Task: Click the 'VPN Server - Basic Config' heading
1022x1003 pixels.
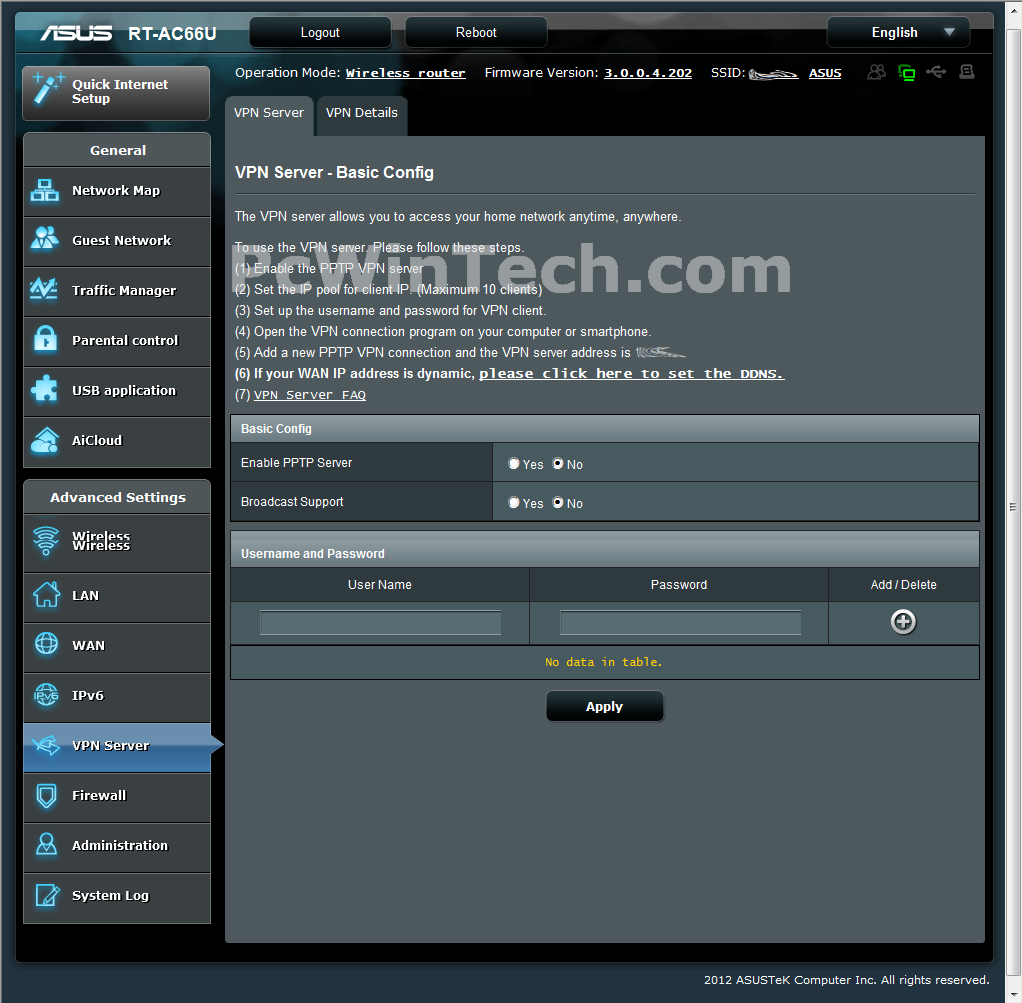Action: coord(334,172)
